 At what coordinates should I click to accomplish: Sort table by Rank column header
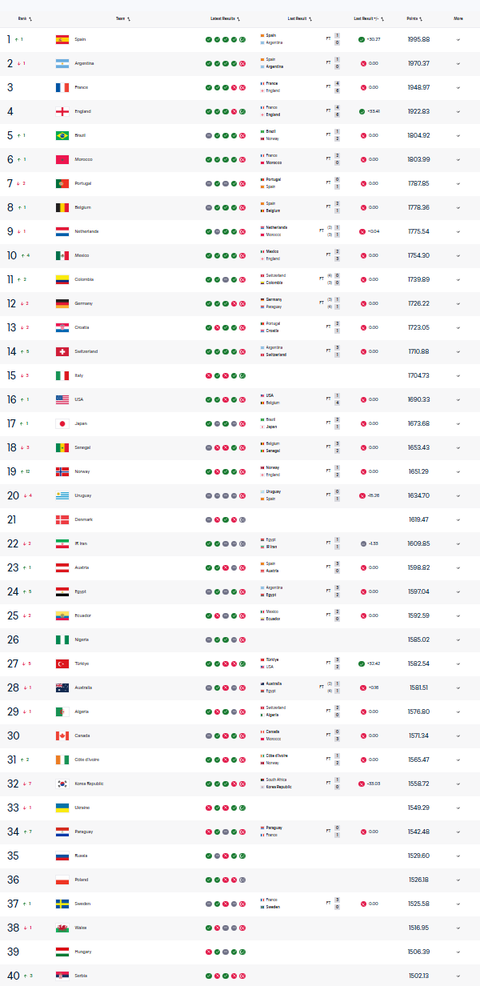(x=25, y=19)
